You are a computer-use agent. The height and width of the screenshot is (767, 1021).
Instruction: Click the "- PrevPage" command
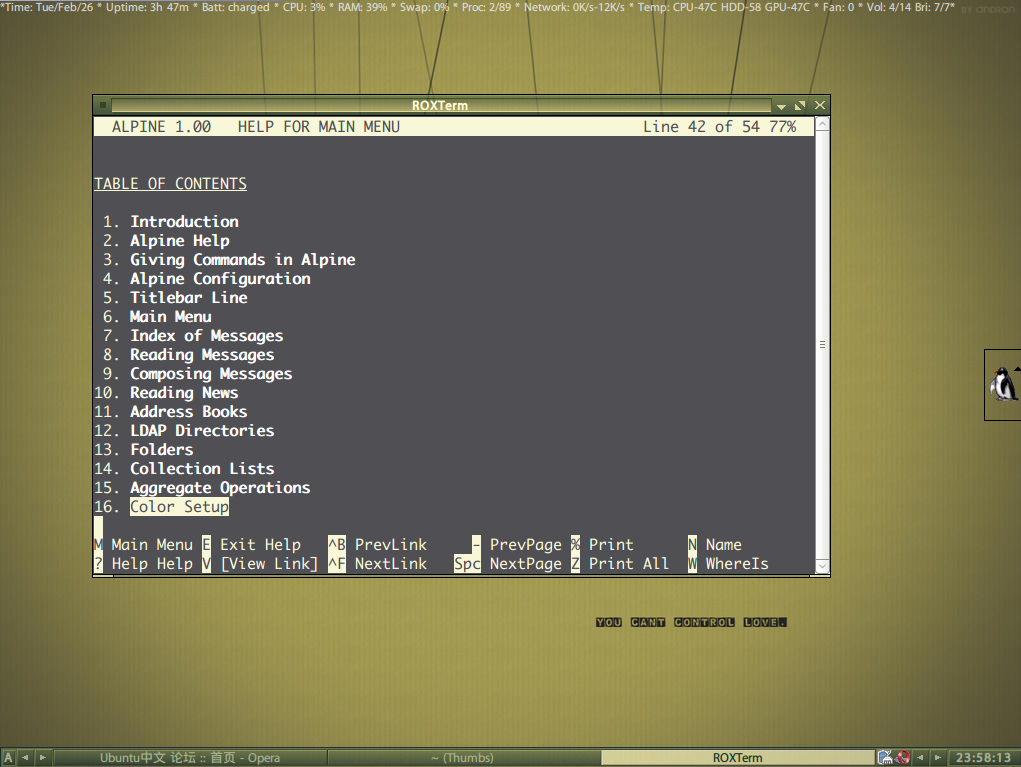pyautogui.click(x=516, y=544)
